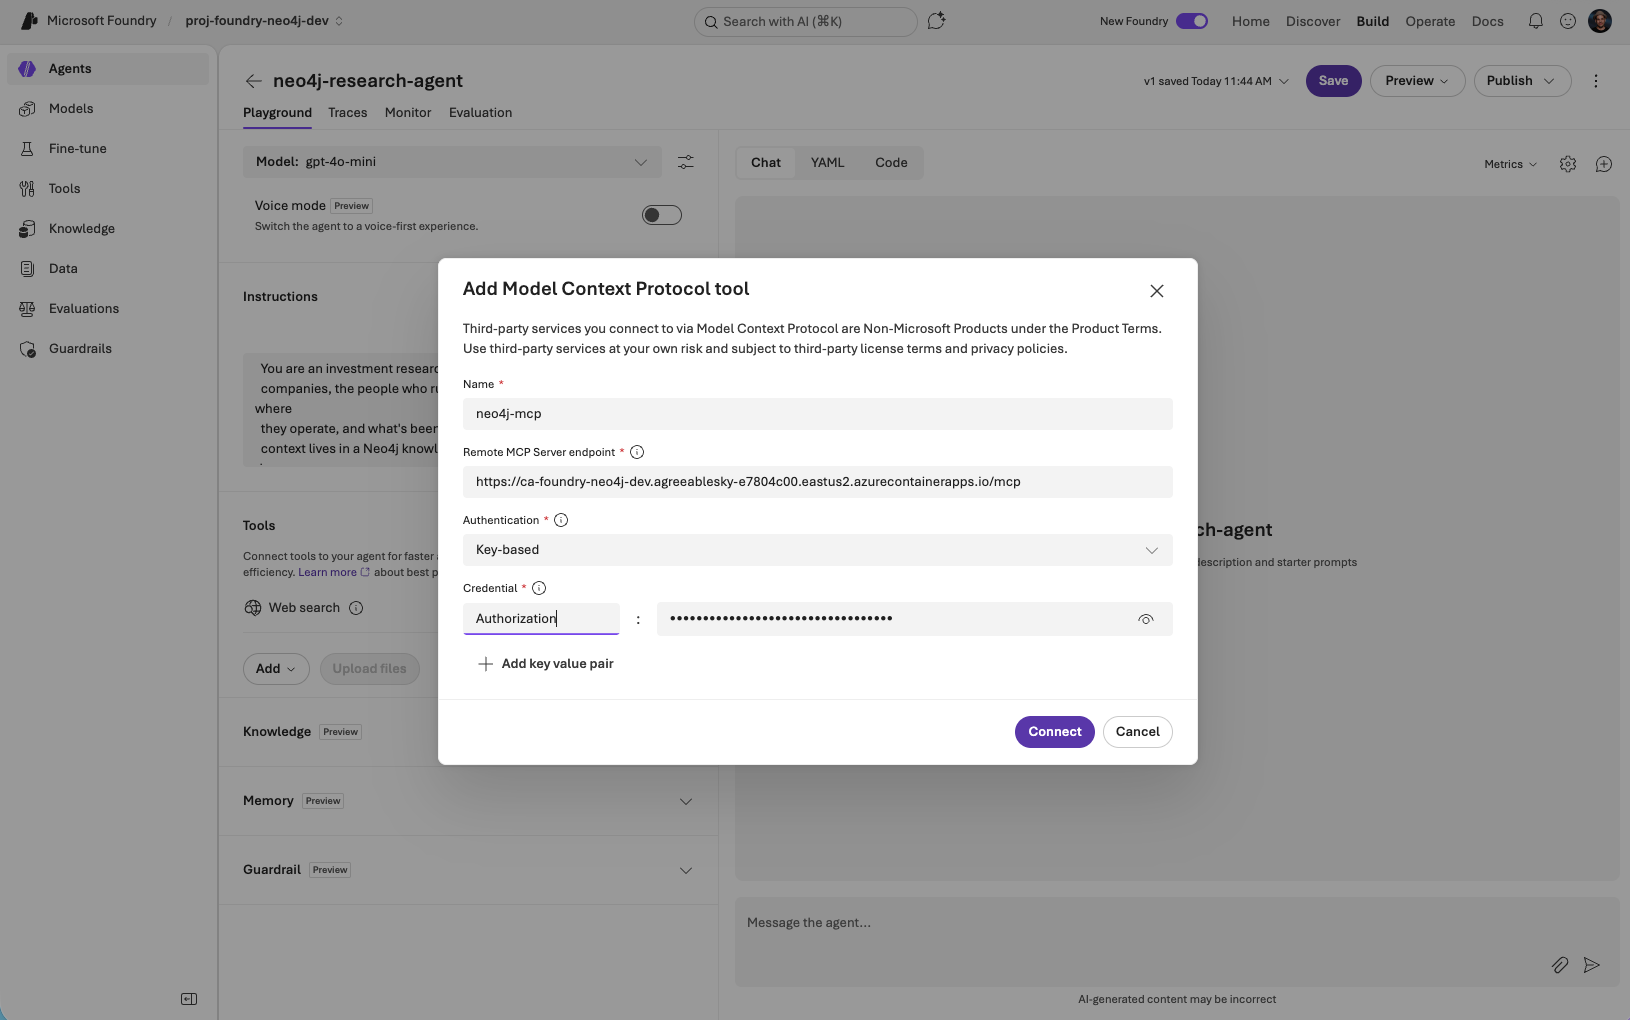Screen dimensions: 1630x1020
Task: Click the Search with AI box
Action: [x=805, y=21]
